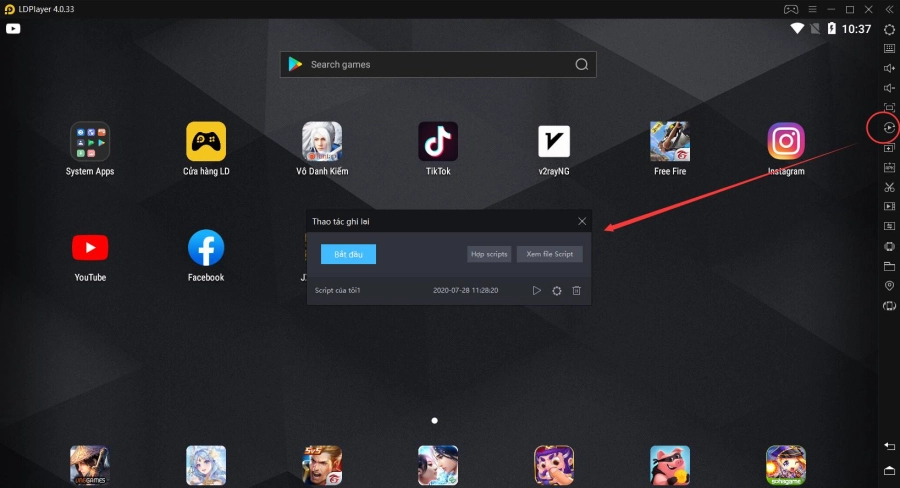Play the recorded script 'Script của tôi1'
This screenshot has width=900, height=488.
tap(537, 291)
